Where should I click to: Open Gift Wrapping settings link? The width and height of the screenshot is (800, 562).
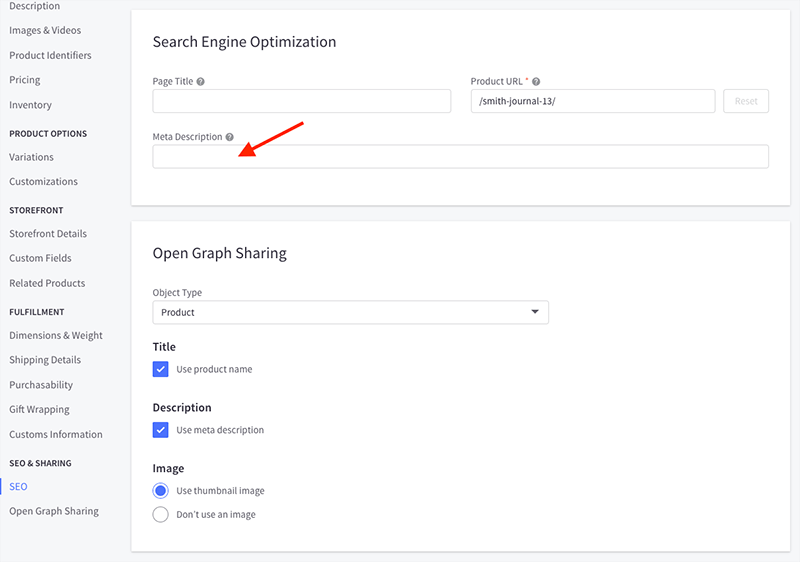pyautogui.click(x=39, y=409)
